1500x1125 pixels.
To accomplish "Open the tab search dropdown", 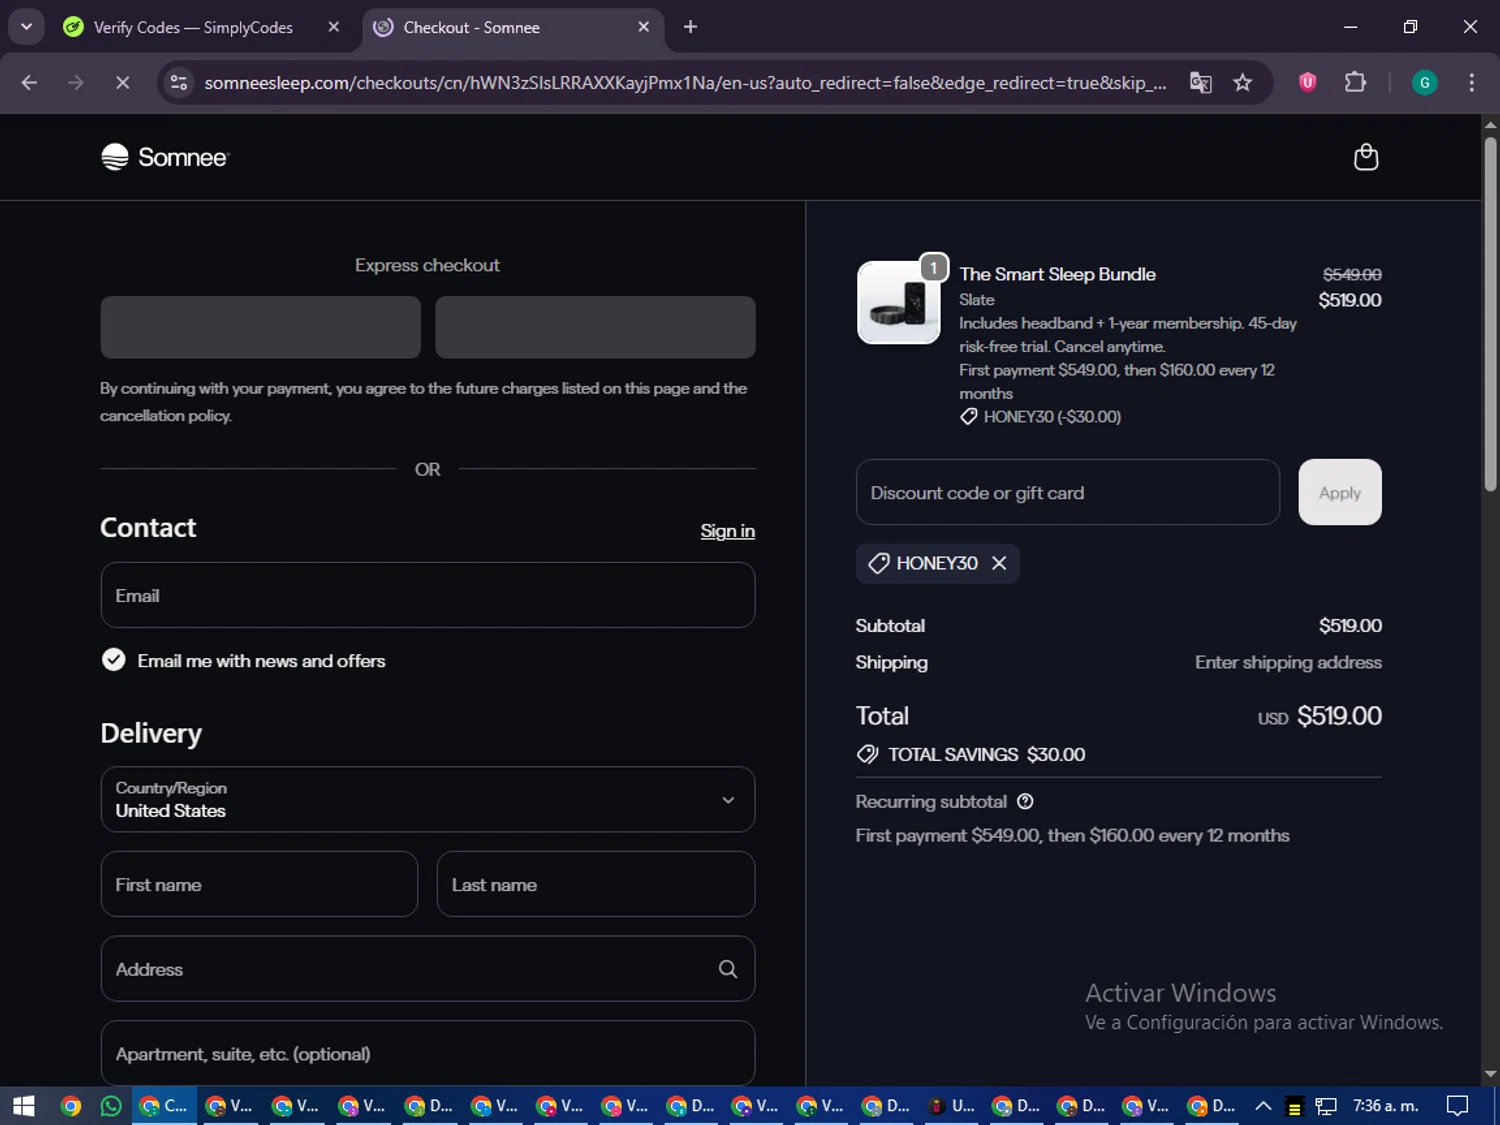I will click(26, 27).
